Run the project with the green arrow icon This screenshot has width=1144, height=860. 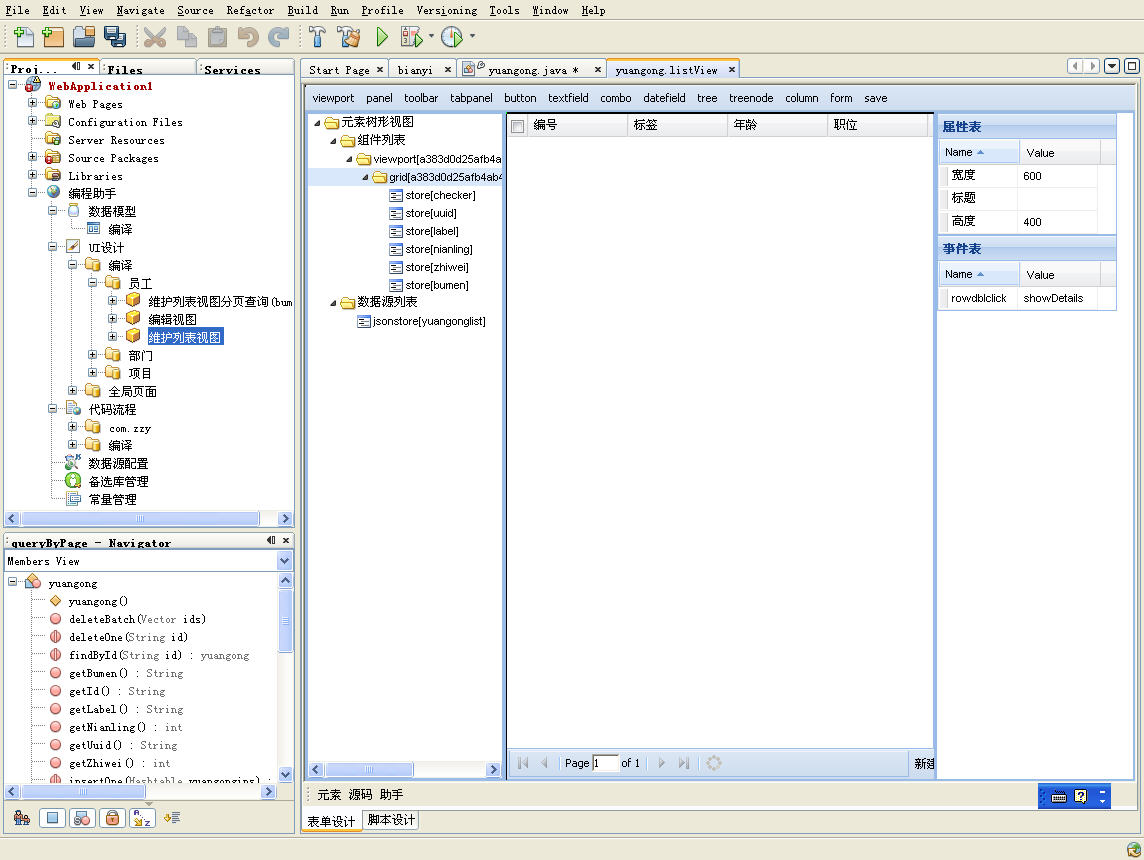point(383,36)
